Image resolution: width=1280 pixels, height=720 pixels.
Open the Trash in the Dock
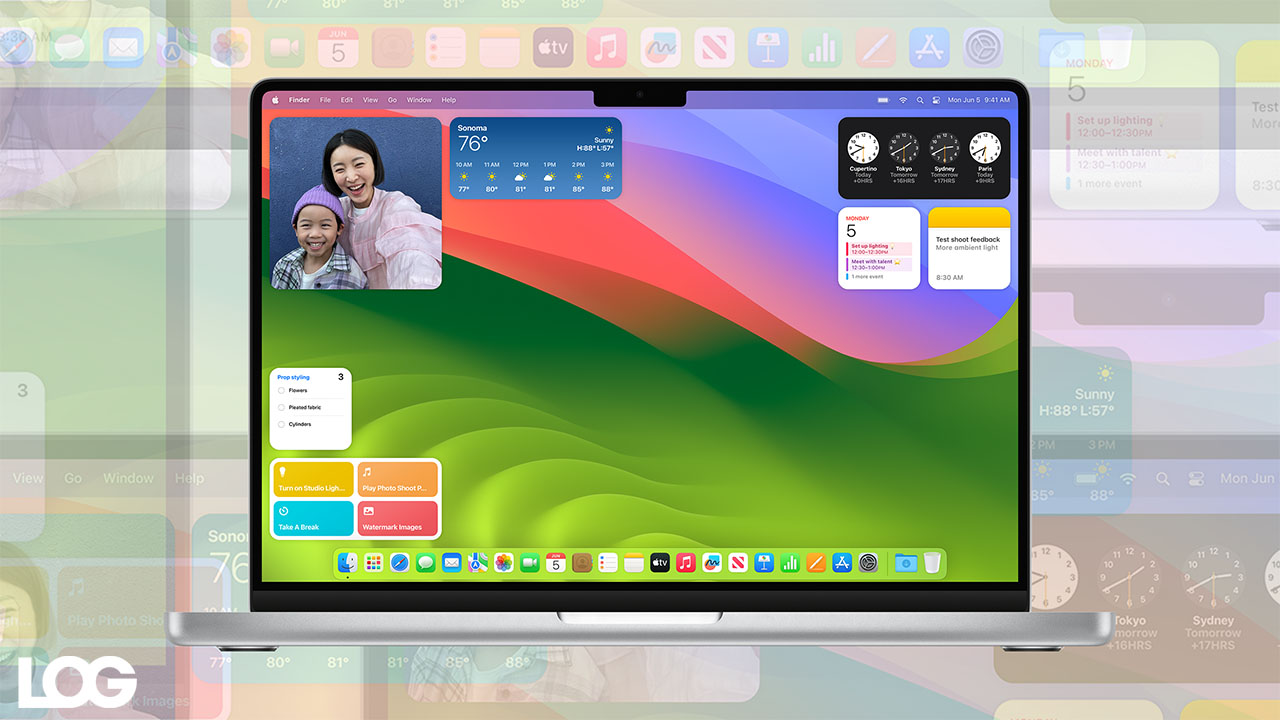931,563
